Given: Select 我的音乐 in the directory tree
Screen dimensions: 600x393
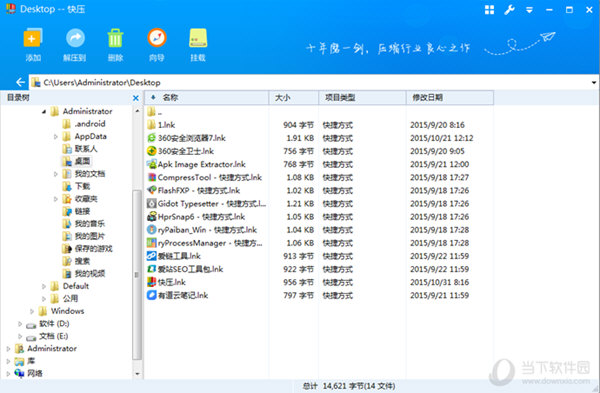Looking at the screenshot, I should (x=90, y=223).
